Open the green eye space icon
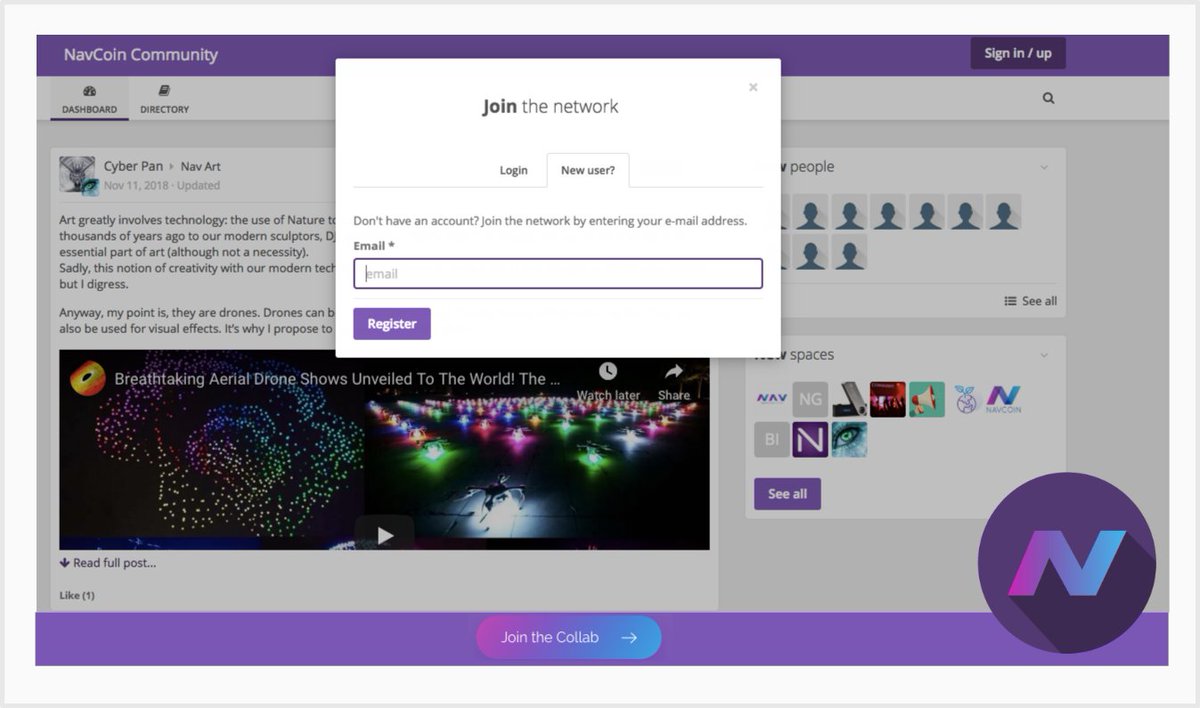This screenshot has height=708, width=1200. click(849, 439)
